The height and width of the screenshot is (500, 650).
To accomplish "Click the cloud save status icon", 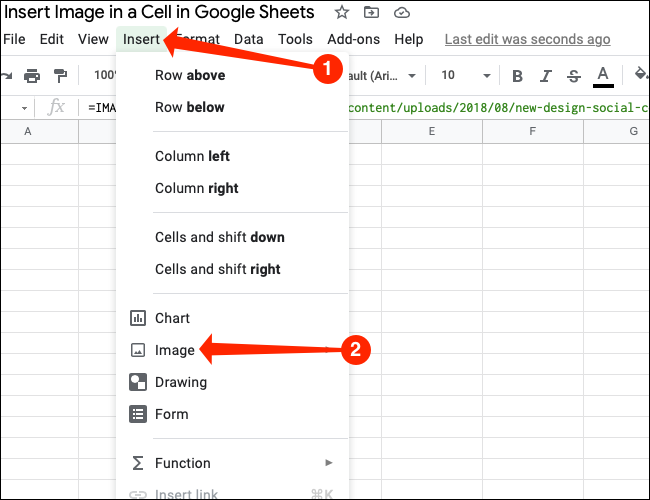I will click(403, 13).
